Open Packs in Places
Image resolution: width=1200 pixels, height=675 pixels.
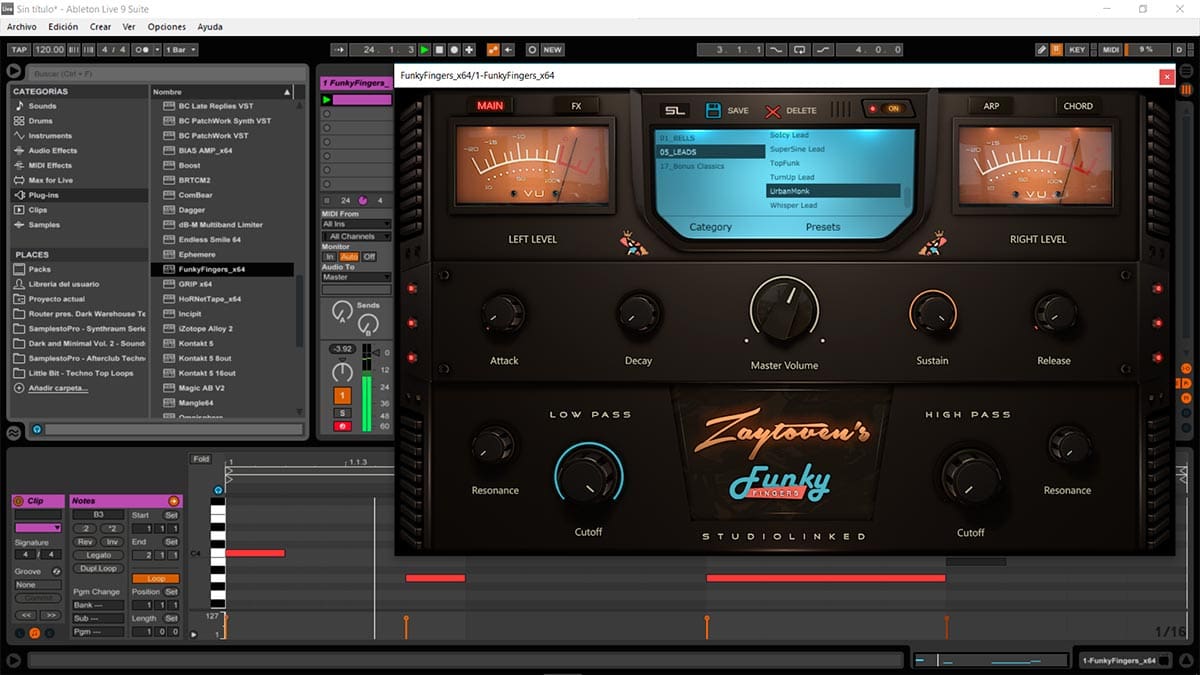click(40, 269)
